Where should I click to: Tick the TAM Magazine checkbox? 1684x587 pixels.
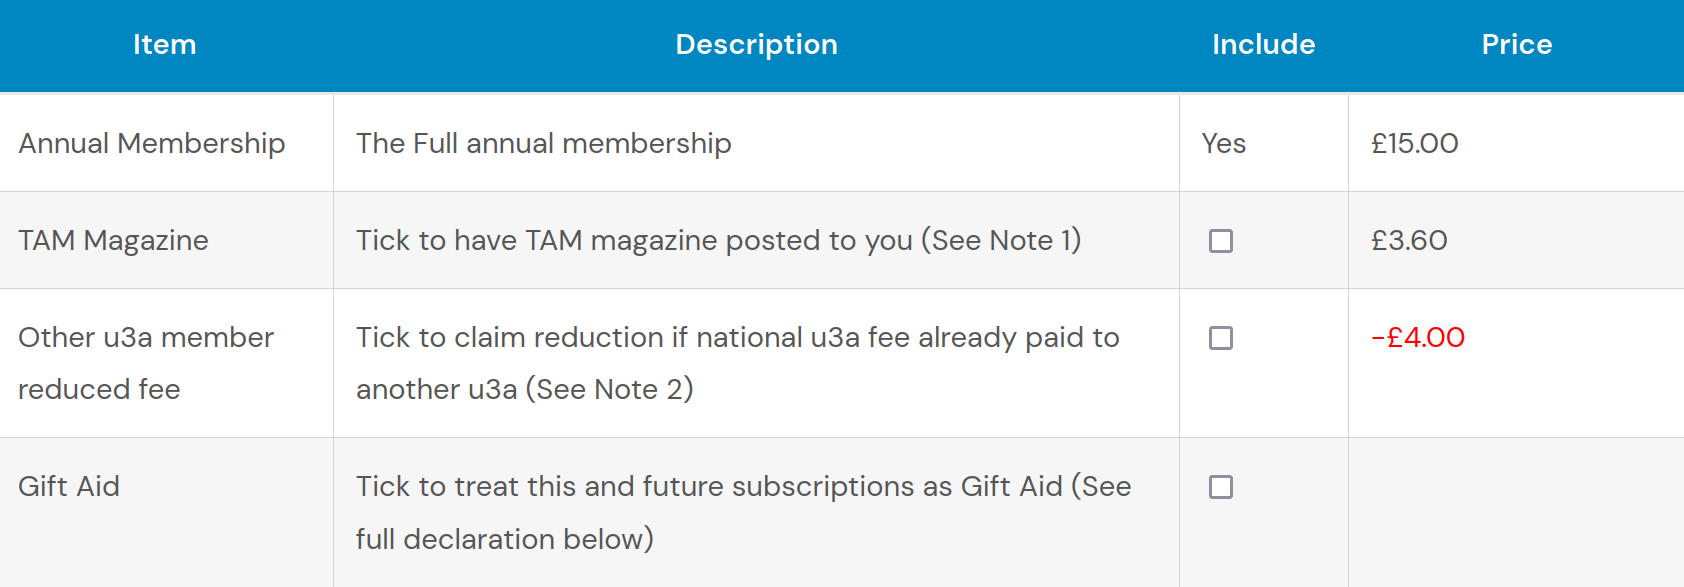[1221, 241]
